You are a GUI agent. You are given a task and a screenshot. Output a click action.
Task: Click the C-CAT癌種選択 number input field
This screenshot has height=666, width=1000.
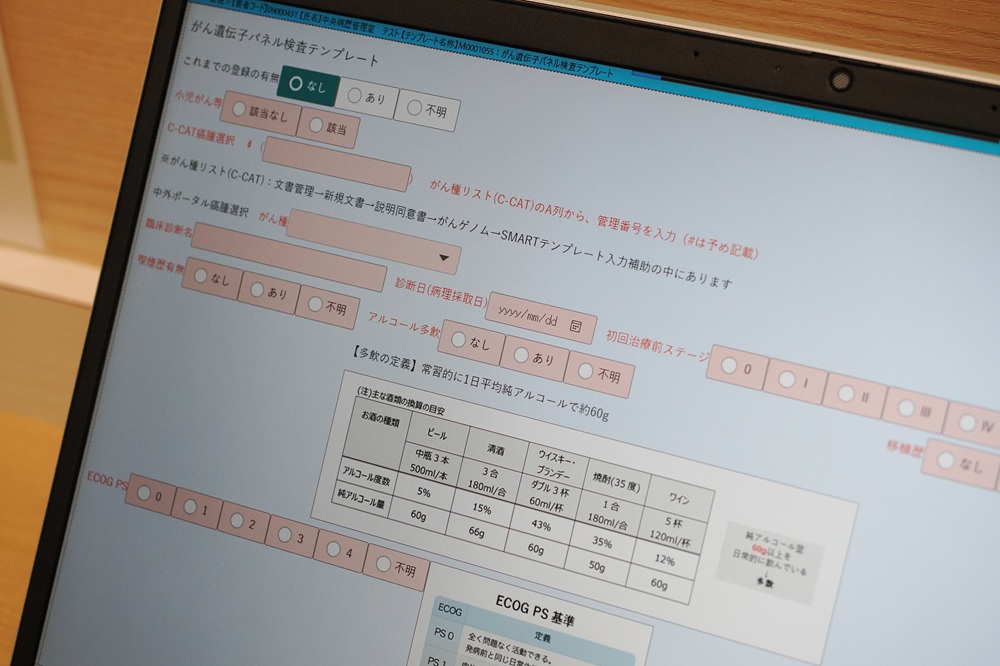click(336, 163)
